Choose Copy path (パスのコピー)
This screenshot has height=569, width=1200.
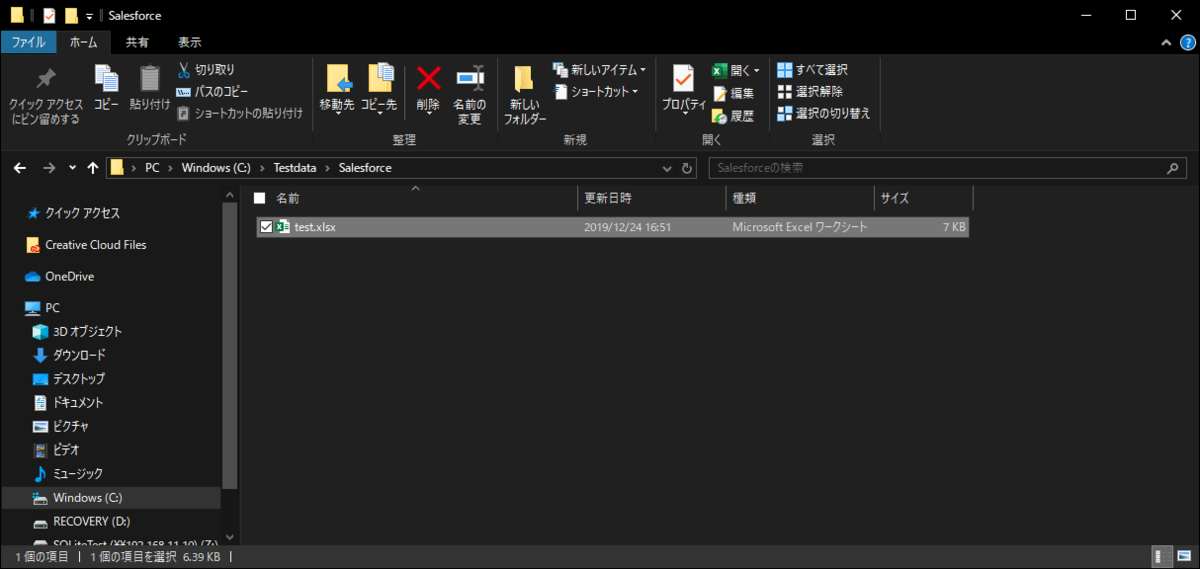tap(212, 91)
